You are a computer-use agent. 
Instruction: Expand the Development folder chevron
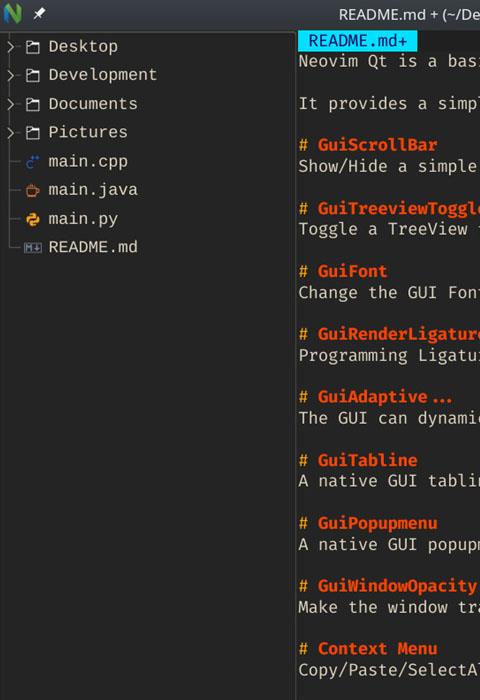pyautogui.click(x=11, y=75)
